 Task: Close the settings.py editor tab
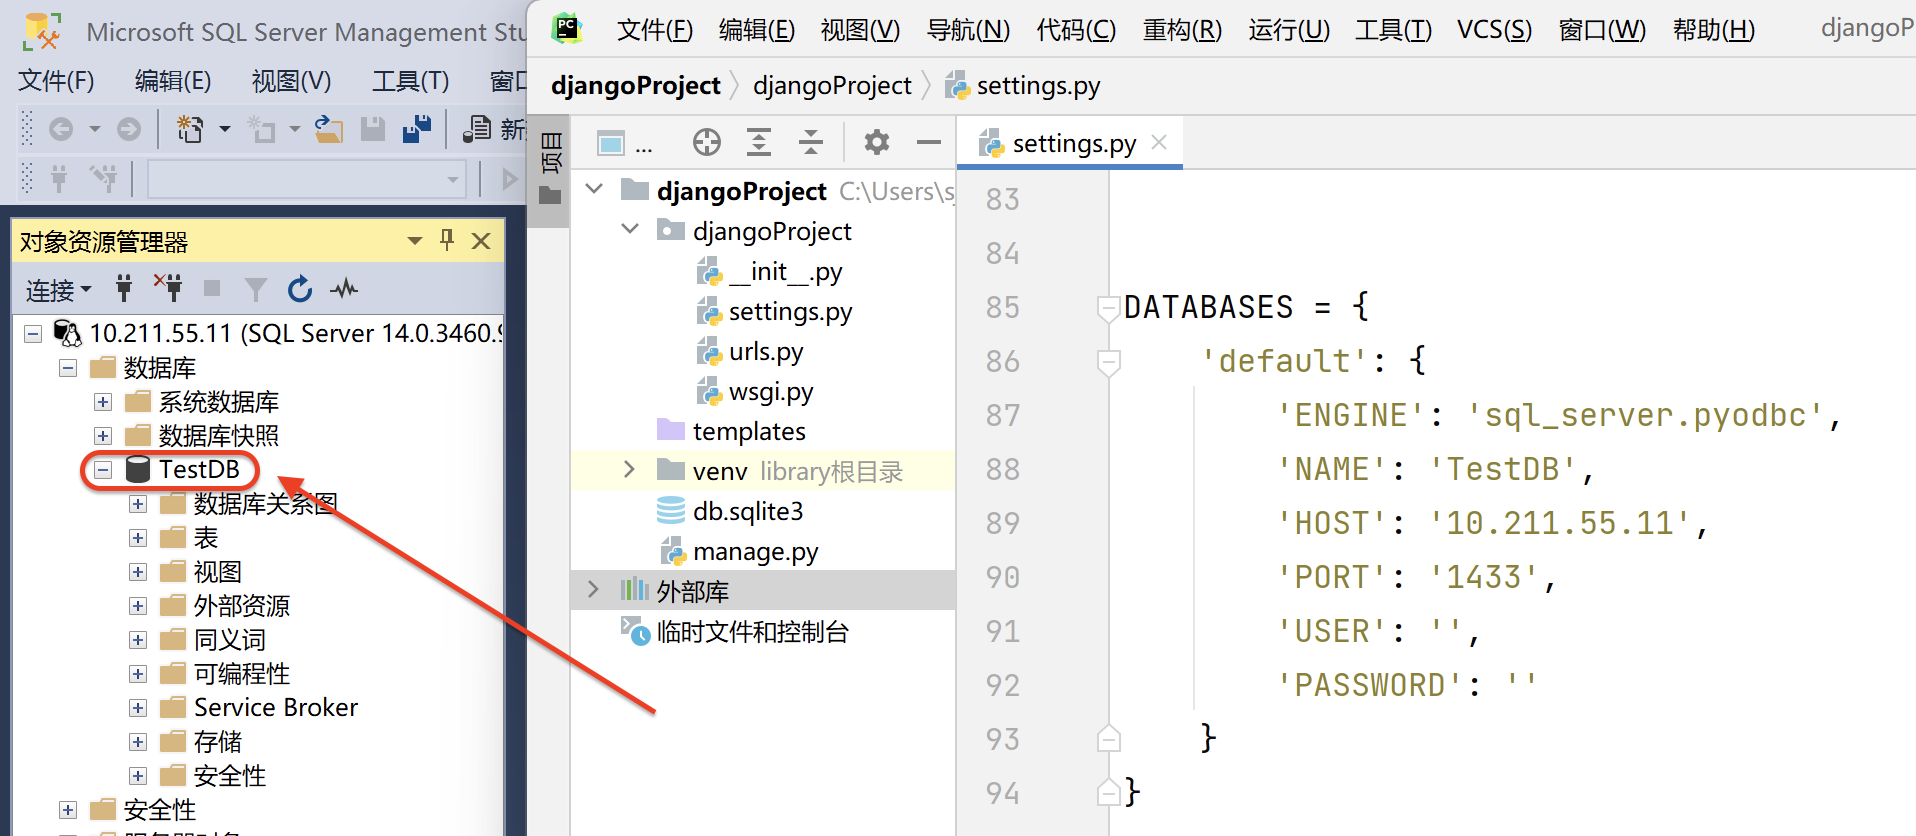click(1159, 142)
